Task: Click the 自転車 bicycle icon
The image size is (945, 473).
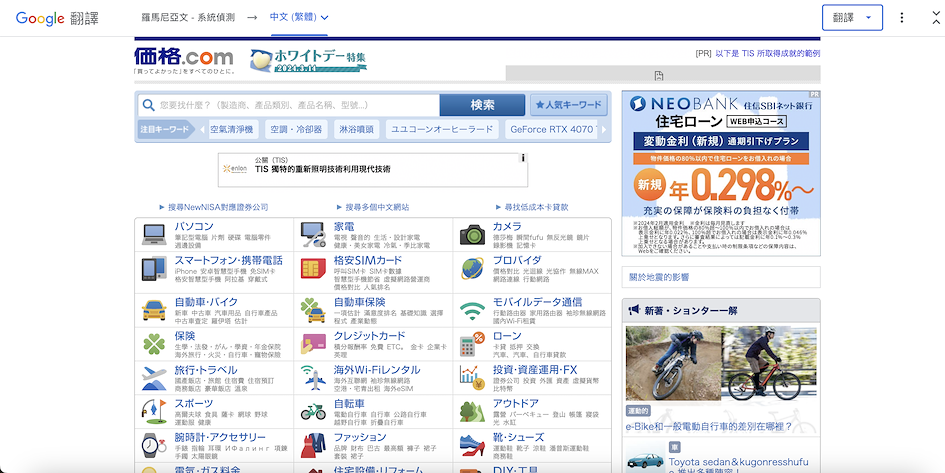Action: 313,412
